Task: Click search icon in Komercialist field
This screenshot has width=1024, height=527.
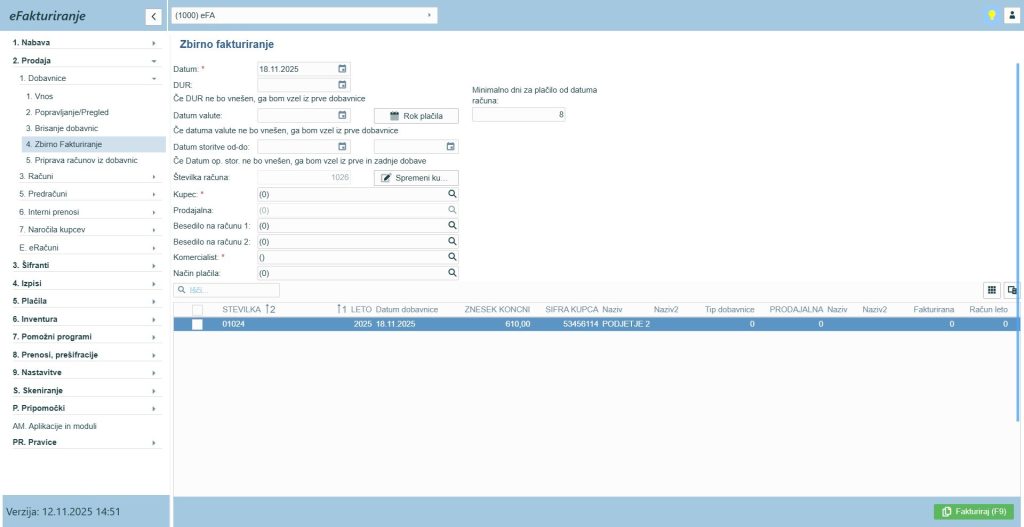Action: pos(452,257)
